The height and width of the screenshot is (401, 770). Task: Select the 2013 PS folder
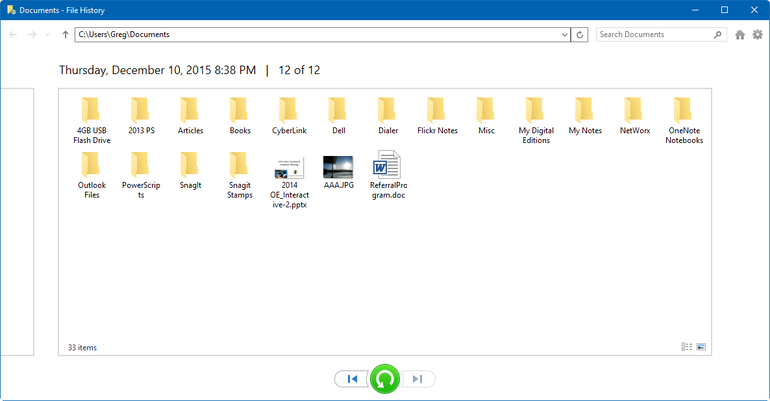[141, 116]
